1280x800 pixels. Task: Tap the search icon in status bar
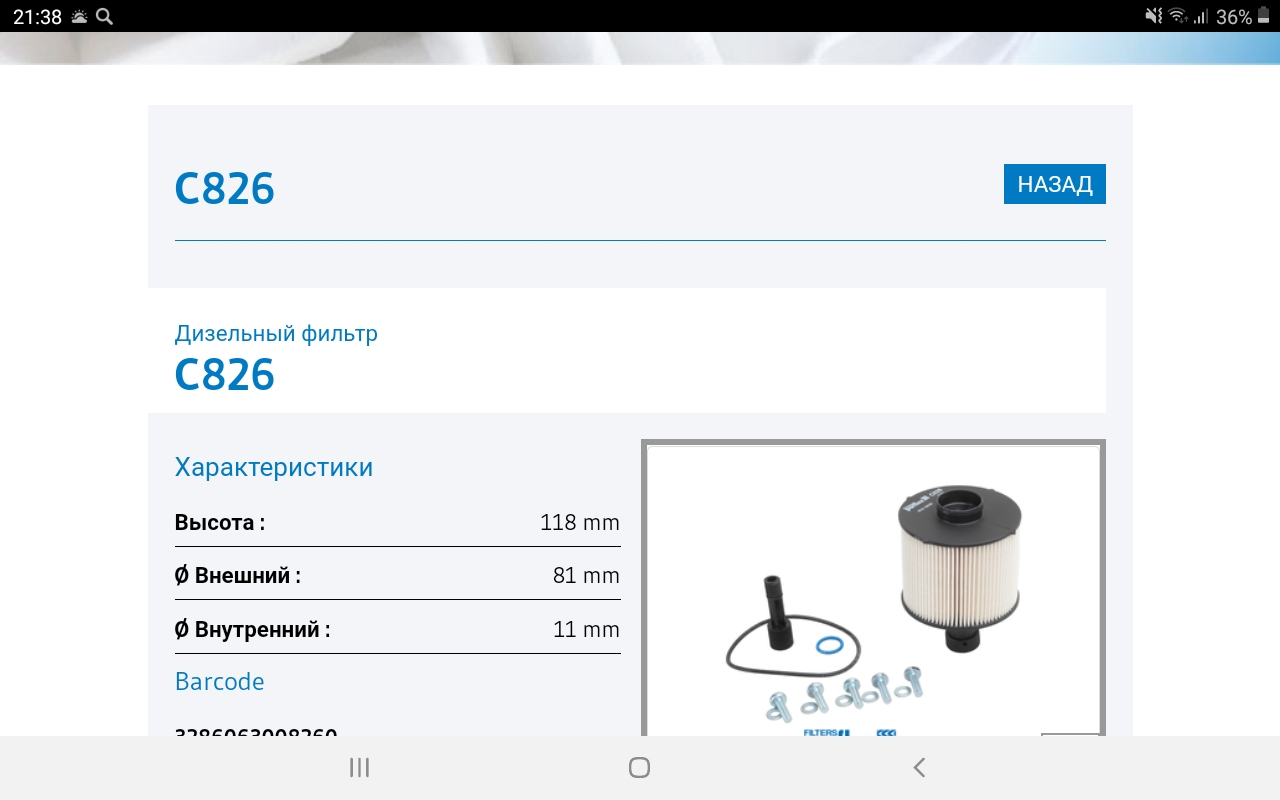[104, 16]
